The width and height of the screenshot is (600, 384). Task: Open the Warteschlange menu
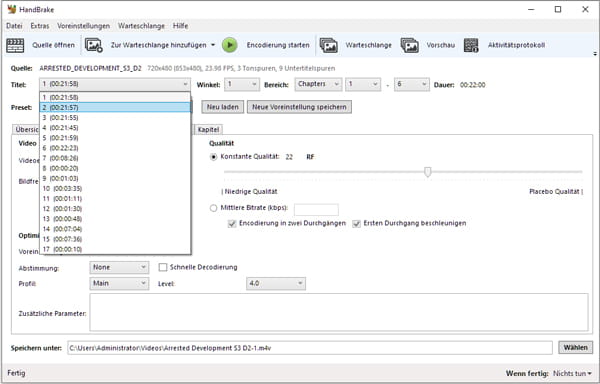pos(141,26)
